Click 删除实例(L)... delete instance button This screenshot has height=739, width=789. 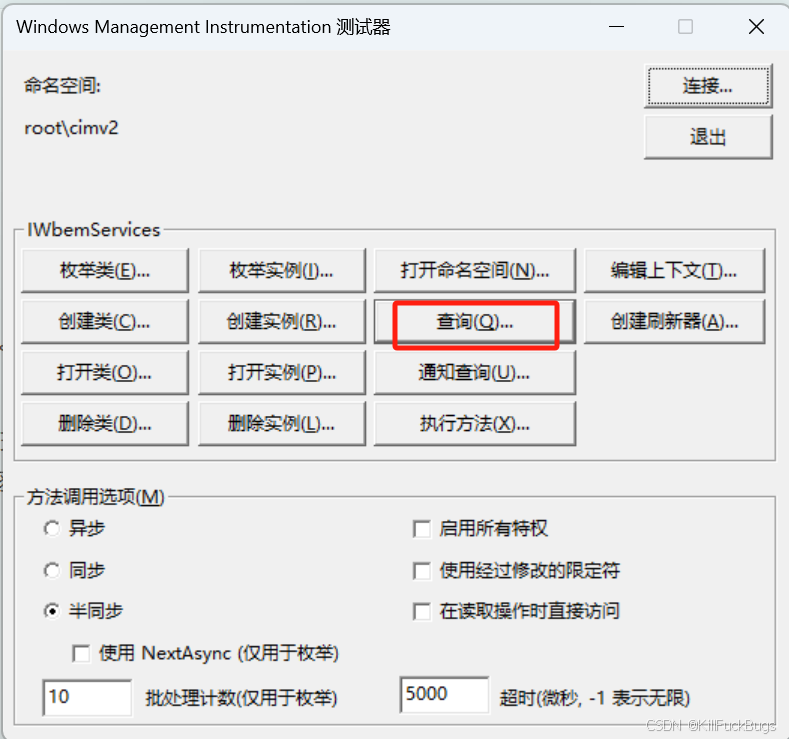point(282,424)
